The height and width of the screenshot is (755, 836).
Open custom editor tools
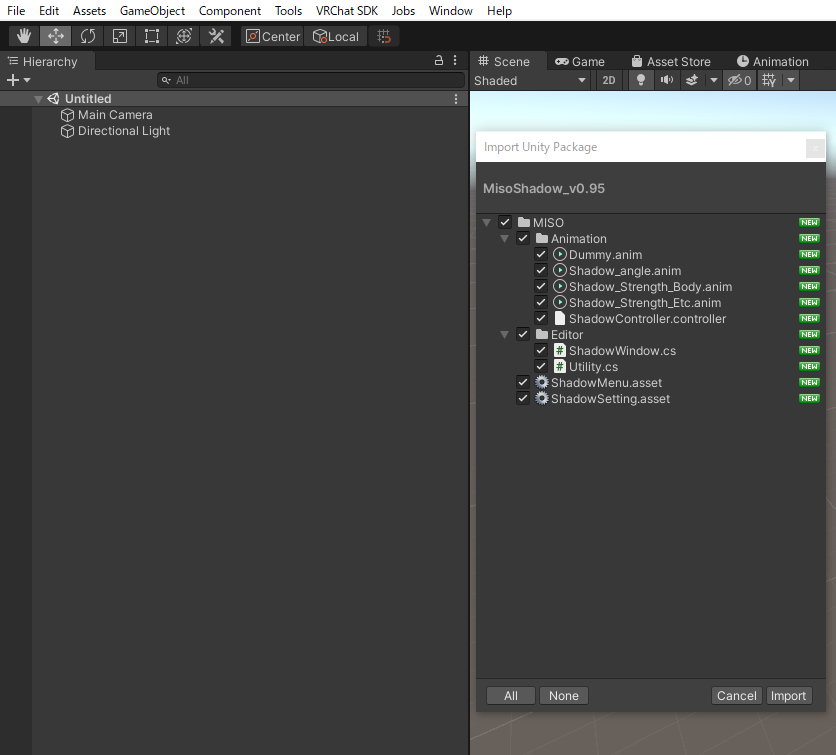pyautogui.click(x=216, y=36)
